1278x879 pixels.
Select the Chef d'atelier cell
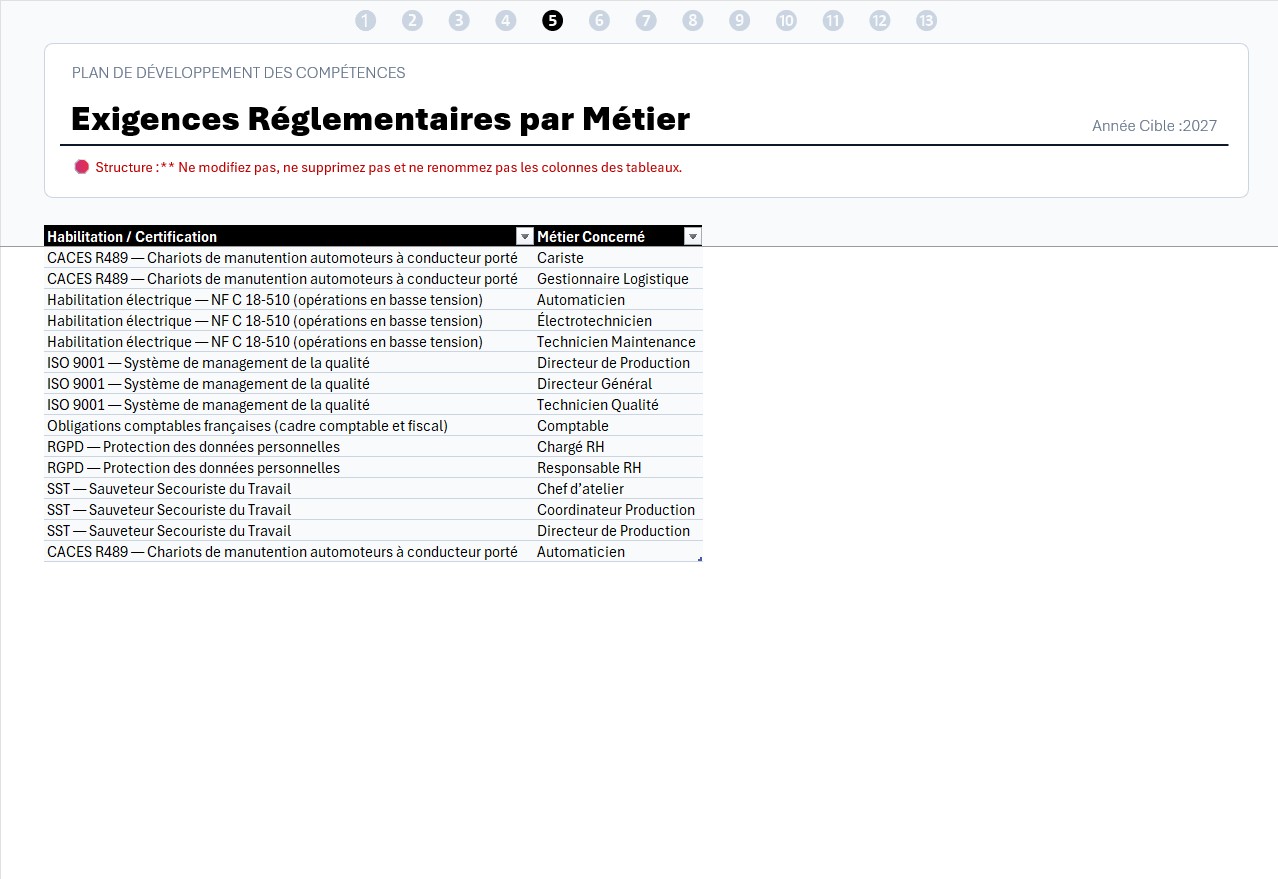618,489
